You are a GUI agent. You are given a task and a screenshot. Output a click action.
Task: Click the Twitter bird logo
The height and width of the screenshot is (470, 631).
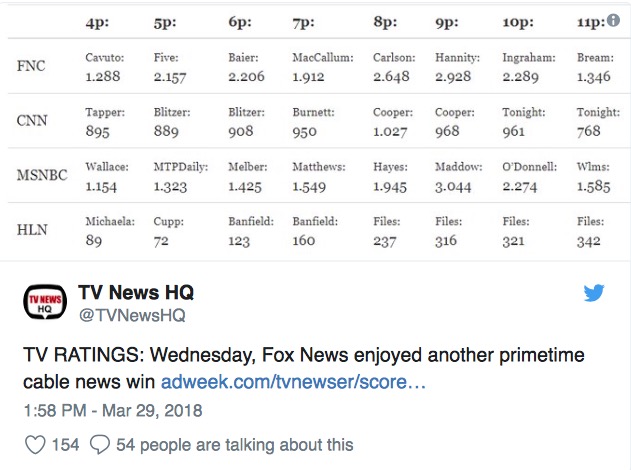(594, 293)
